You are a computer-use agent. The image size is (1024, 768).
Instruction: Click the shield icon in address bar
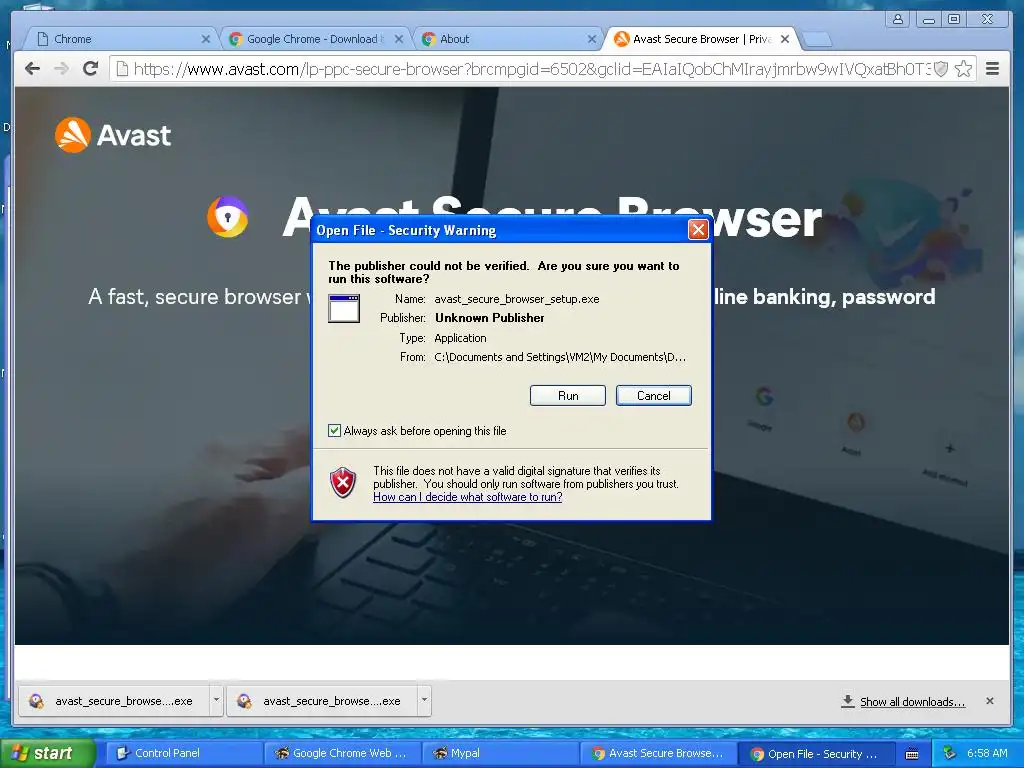[940, 69]
